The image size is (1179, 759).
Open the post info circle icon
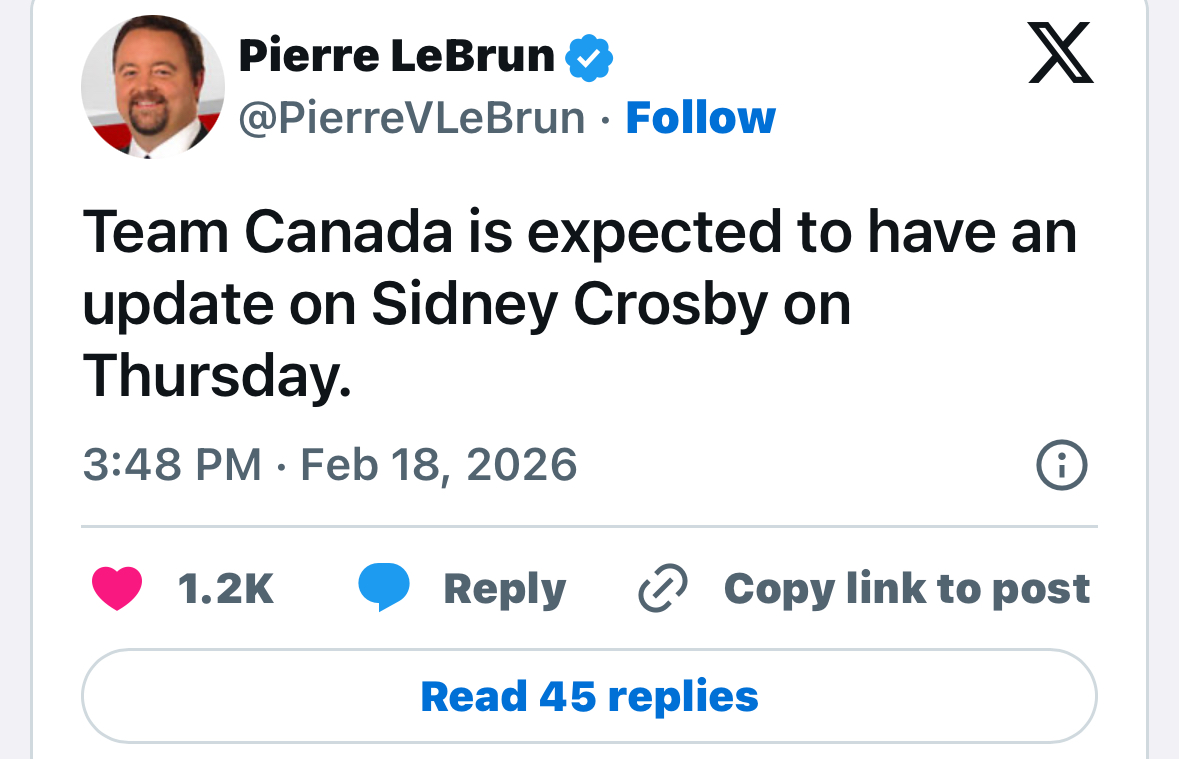pos(1062,465)
